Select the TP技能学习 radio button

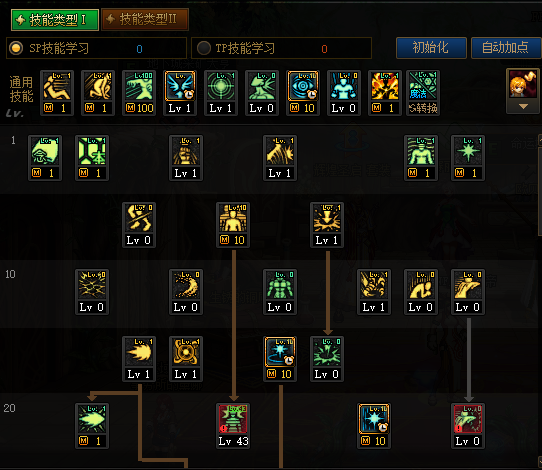point(204,48)
